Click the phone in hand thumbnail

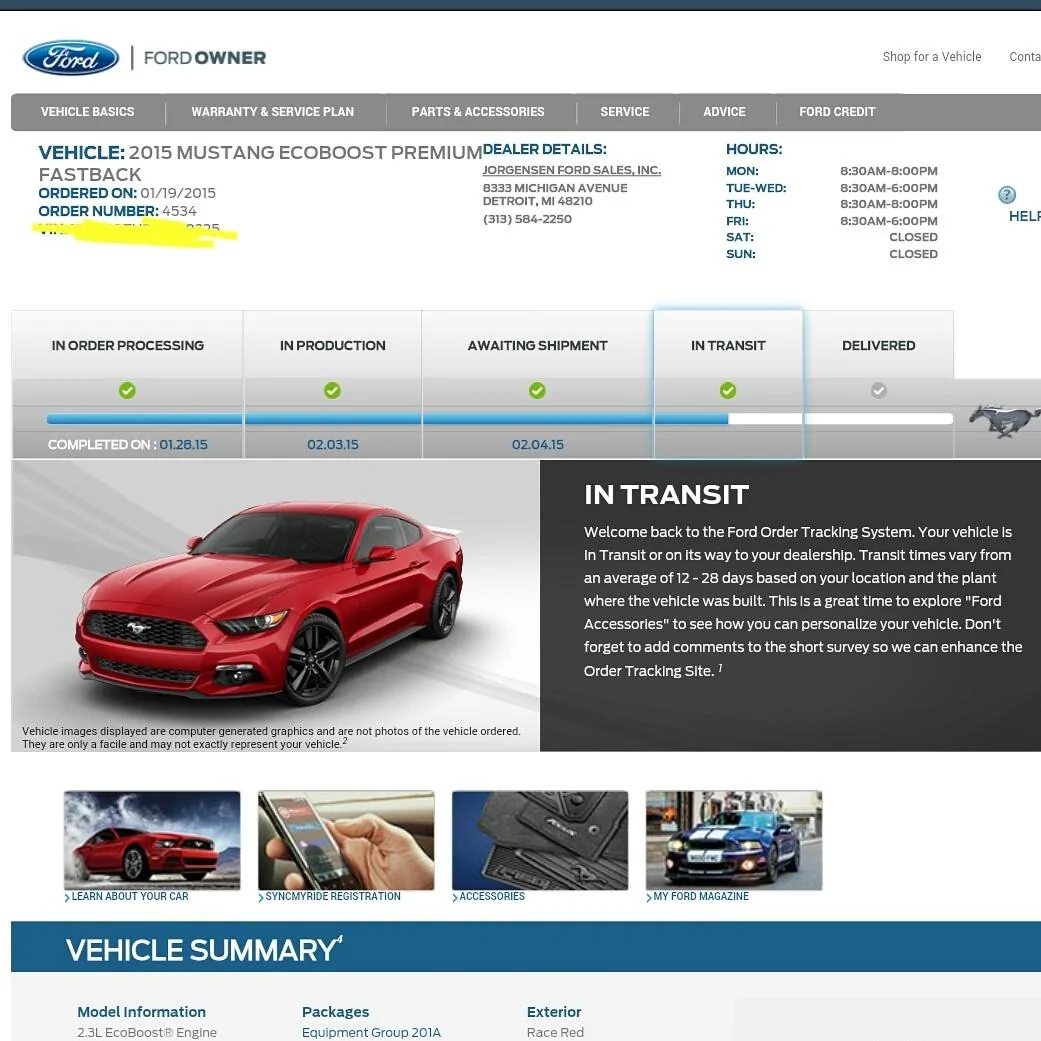346,840
